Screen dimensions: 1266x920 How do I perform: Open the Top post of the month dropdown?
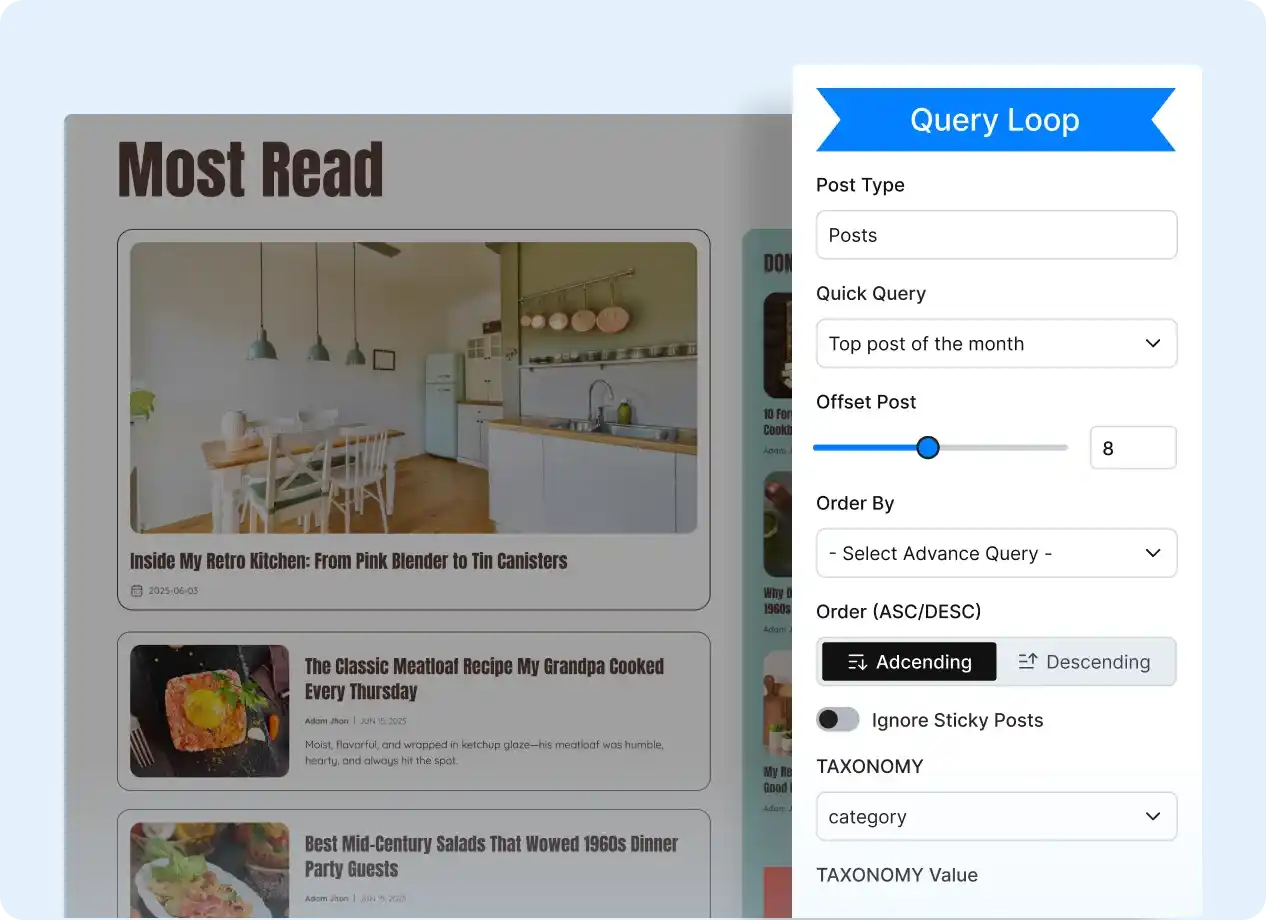tap(995, 343)
